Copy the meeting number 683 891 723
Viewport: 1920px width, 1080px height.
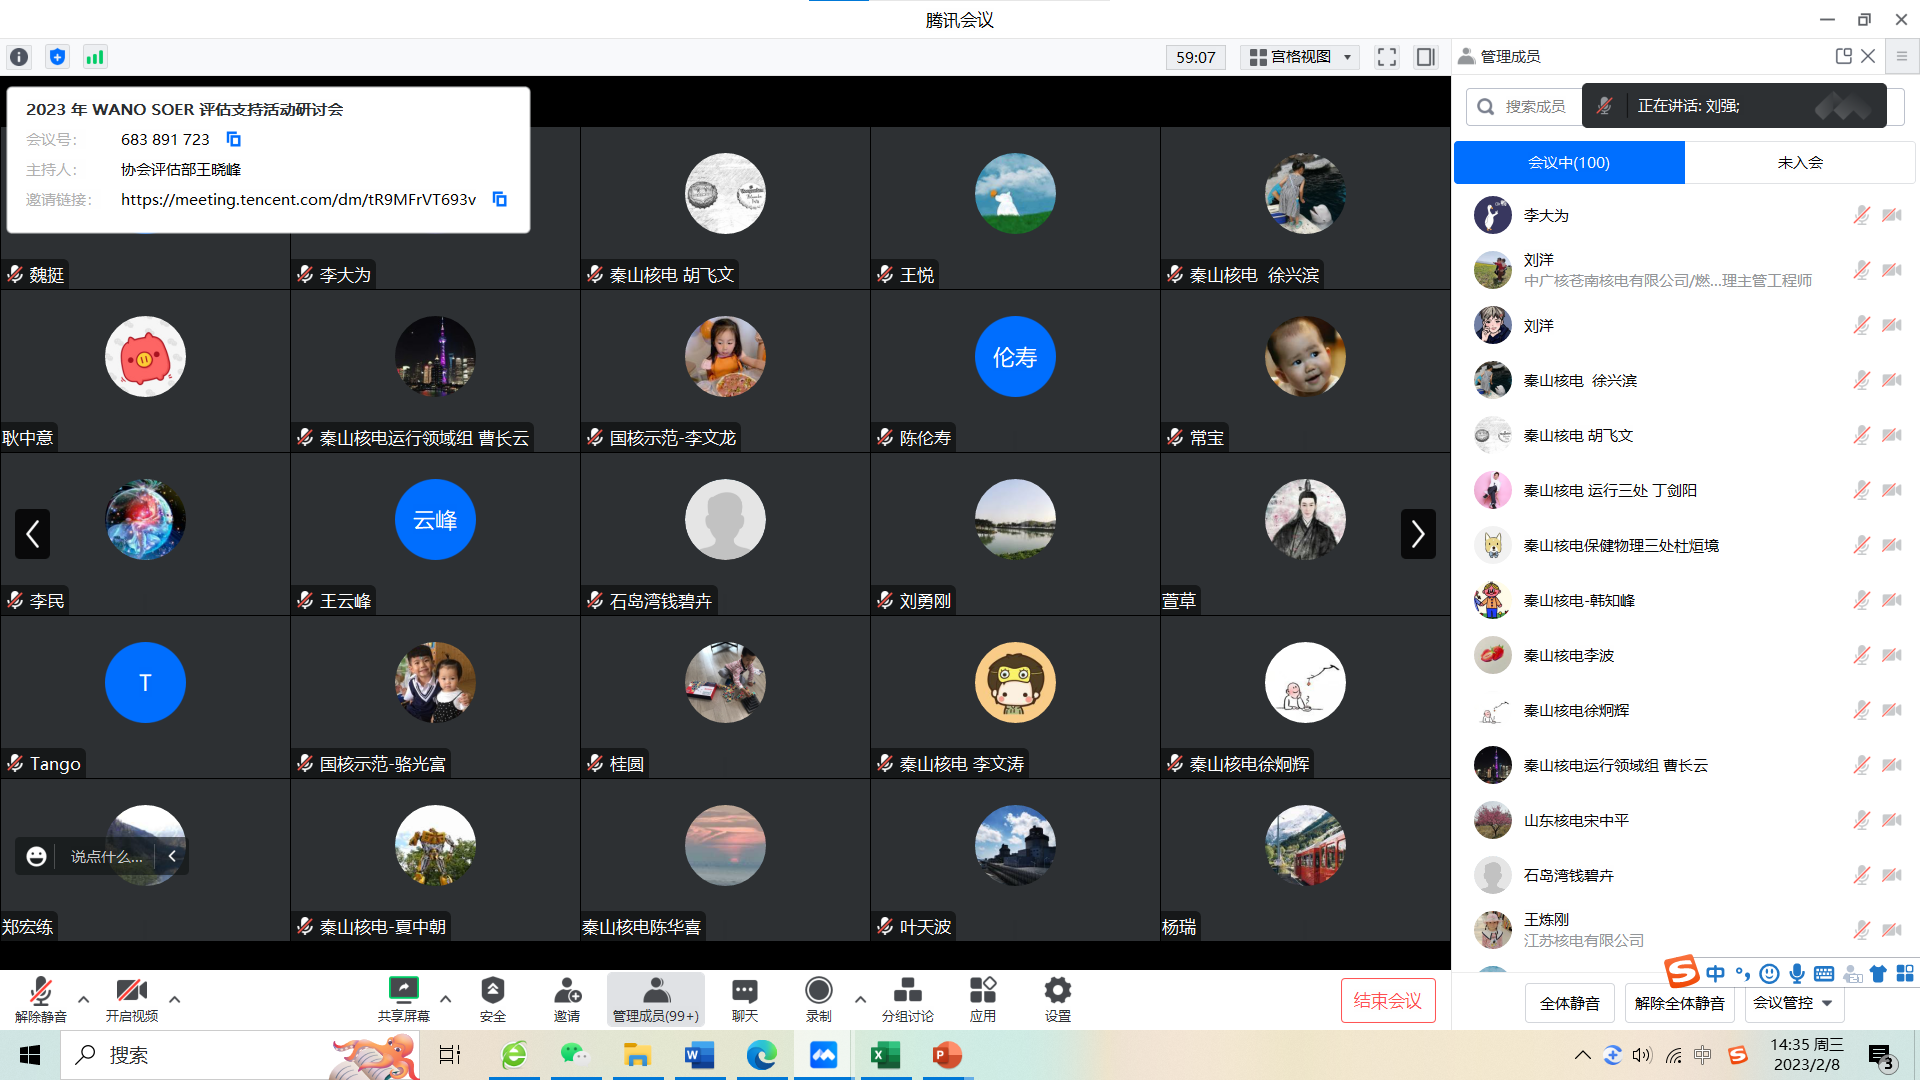233,139
